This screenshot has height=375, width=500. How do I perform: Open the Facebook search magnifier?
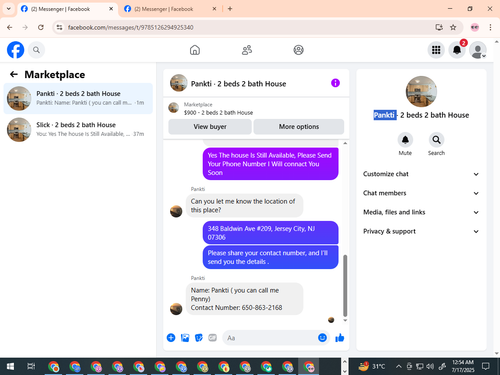click(x=36, y=50)
